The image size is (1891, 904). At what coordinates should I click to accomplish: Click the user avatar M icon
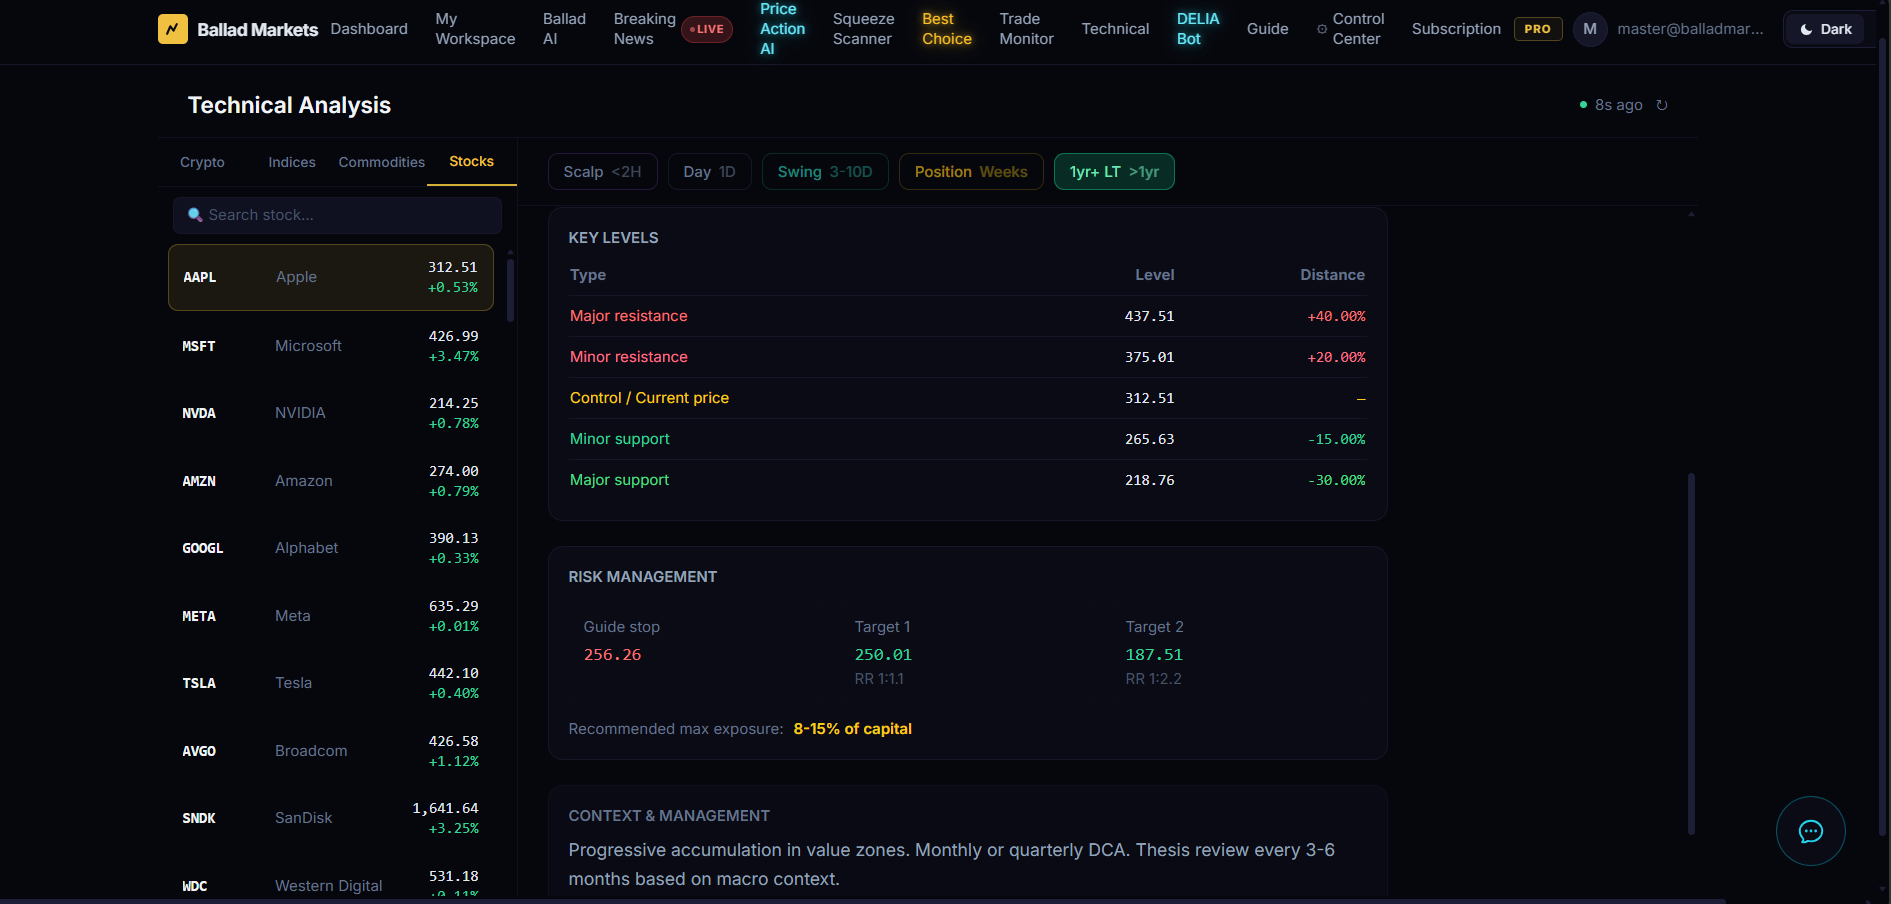(1590, 29)
